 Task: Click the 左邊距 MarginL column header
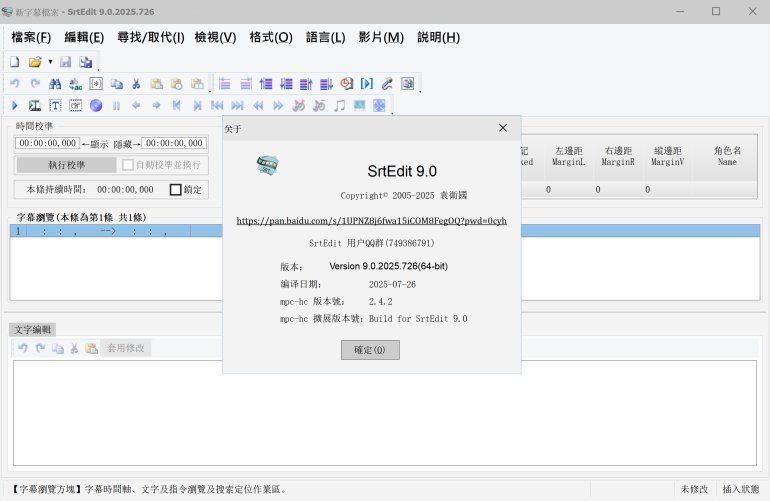[568, 156]
